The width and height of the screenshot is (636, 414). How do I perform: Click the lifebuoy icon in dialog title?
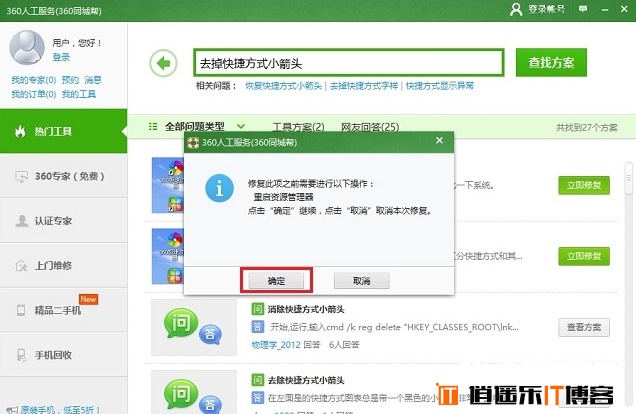tap(193, 143)
